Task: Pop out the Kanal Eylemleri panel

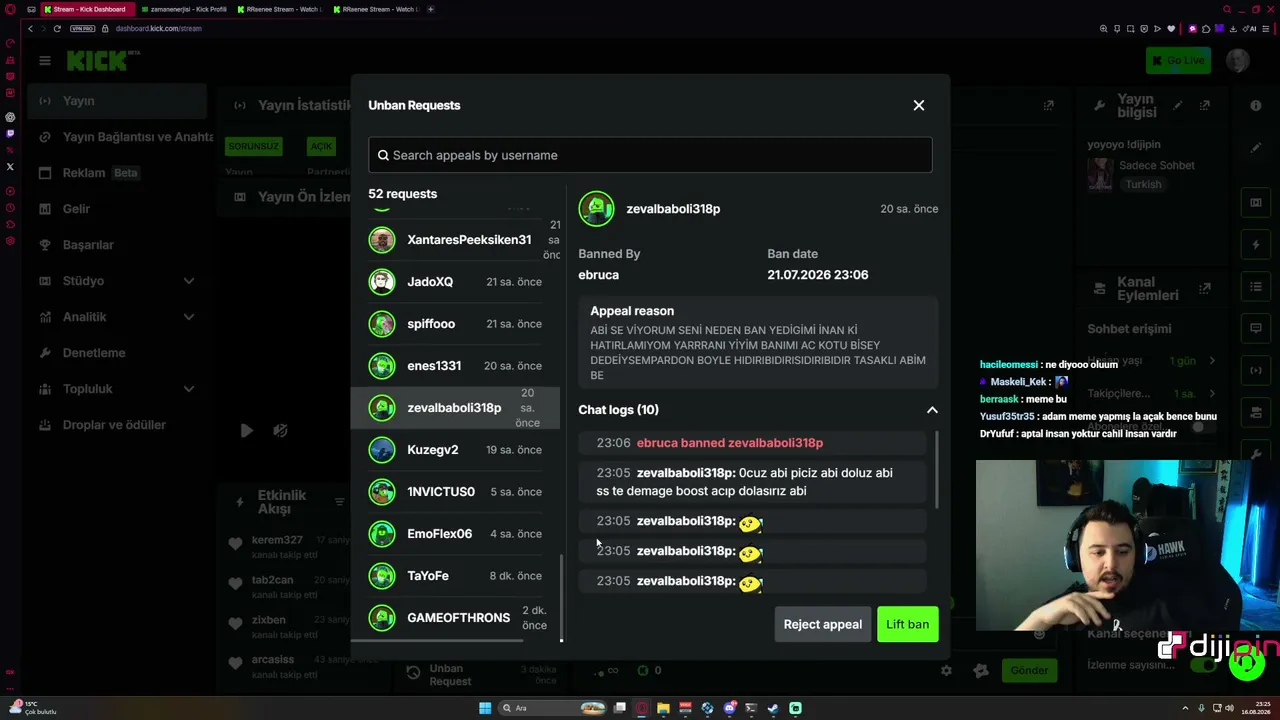Action: coord(1205,289)
